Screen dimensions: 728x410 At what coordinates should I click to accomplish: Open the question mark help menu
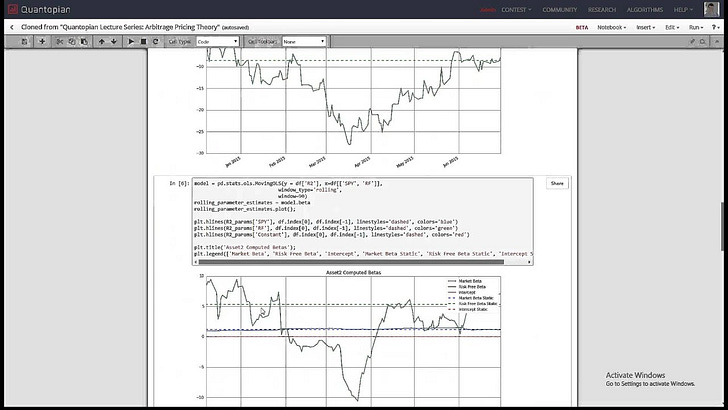tap(716, 27)
